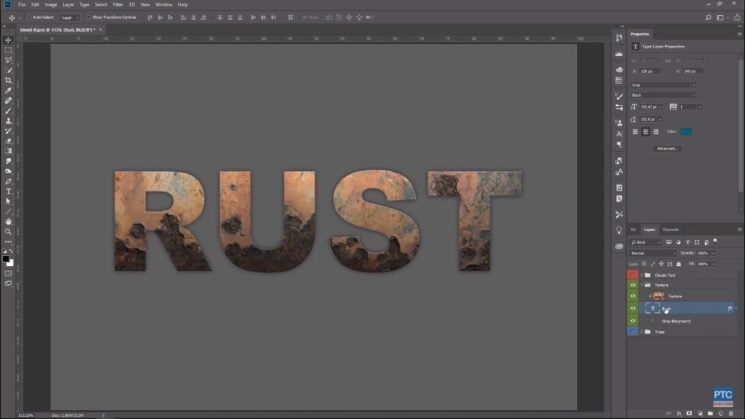This screenshot has width=745, height=419.
Task: Click the Advanced button in Properties
Action: [667, 148]
